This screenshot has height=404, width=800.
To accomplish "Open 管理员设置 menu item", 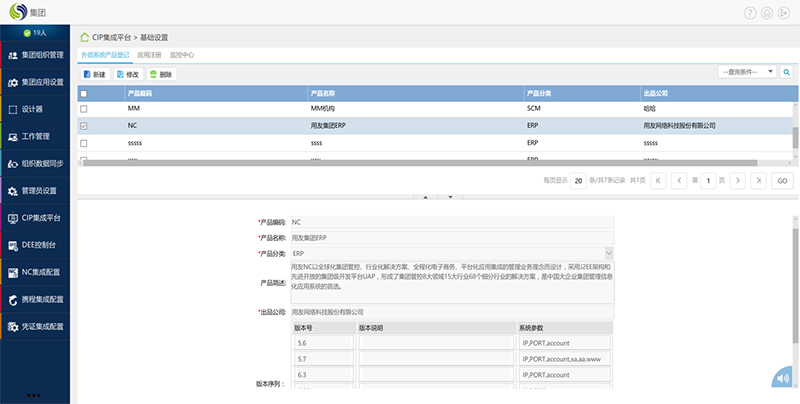I will point(35,191).
